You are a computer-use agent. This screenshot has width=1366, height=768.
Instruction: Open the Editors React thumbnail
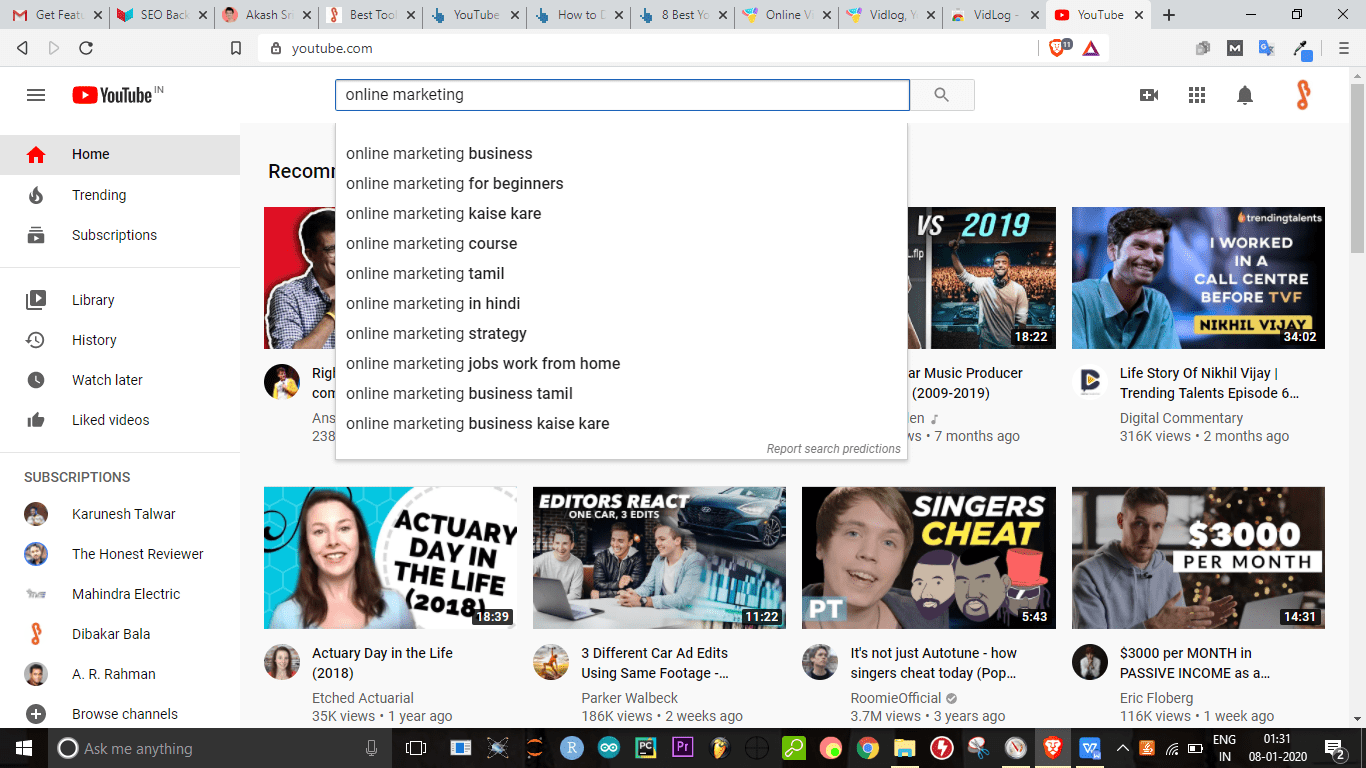click(659, 558)
